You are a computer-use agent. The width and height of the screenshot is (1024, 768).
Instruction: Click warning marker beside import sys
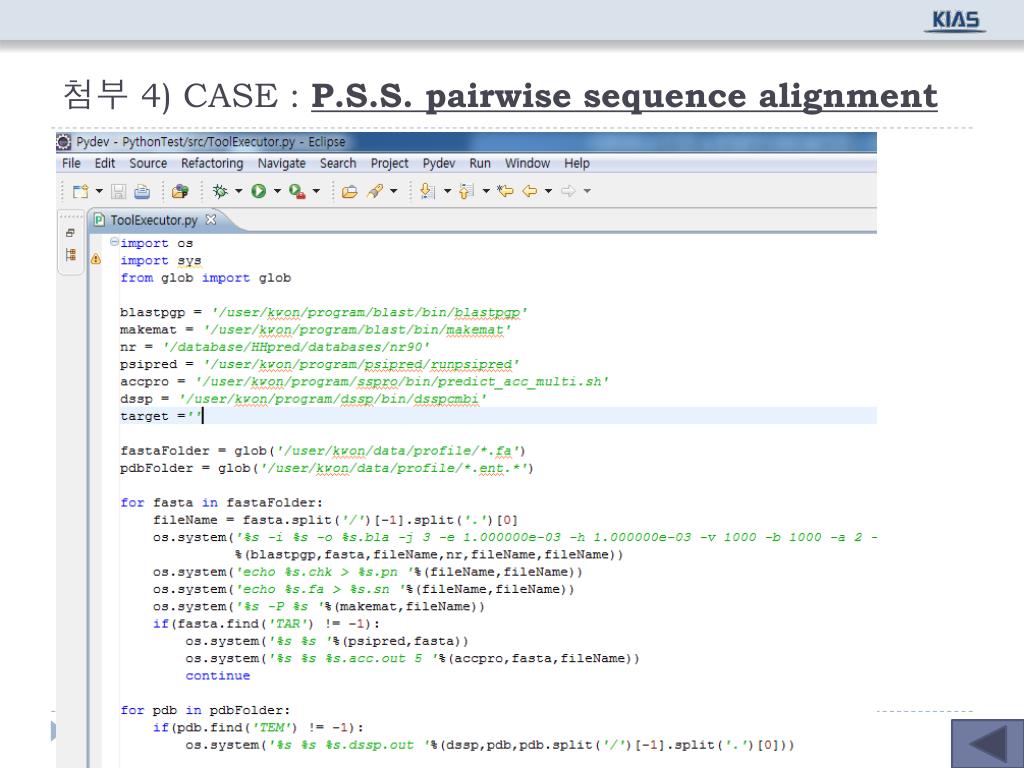coord(96,260)
